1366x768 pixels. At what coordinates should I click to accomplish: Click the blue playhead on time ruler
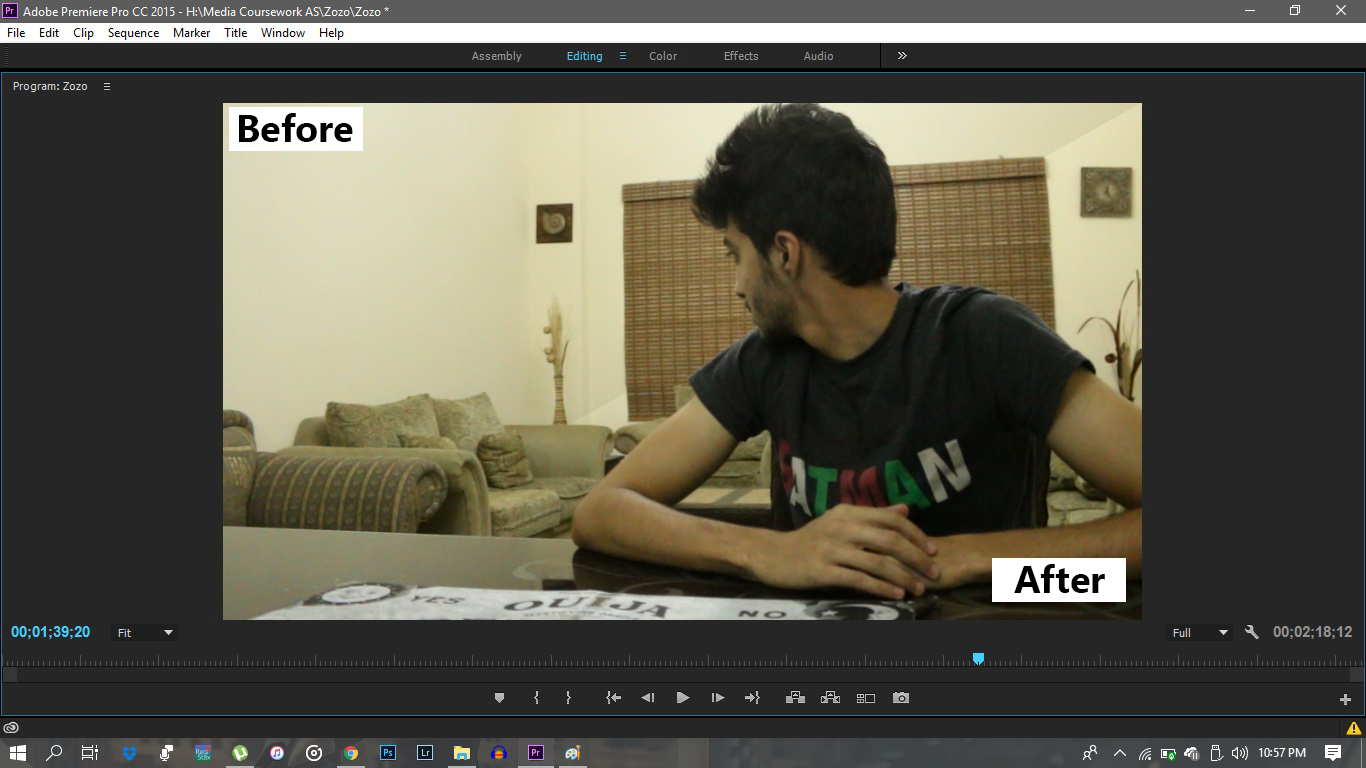pyautogui.click(x=978, y=658)
